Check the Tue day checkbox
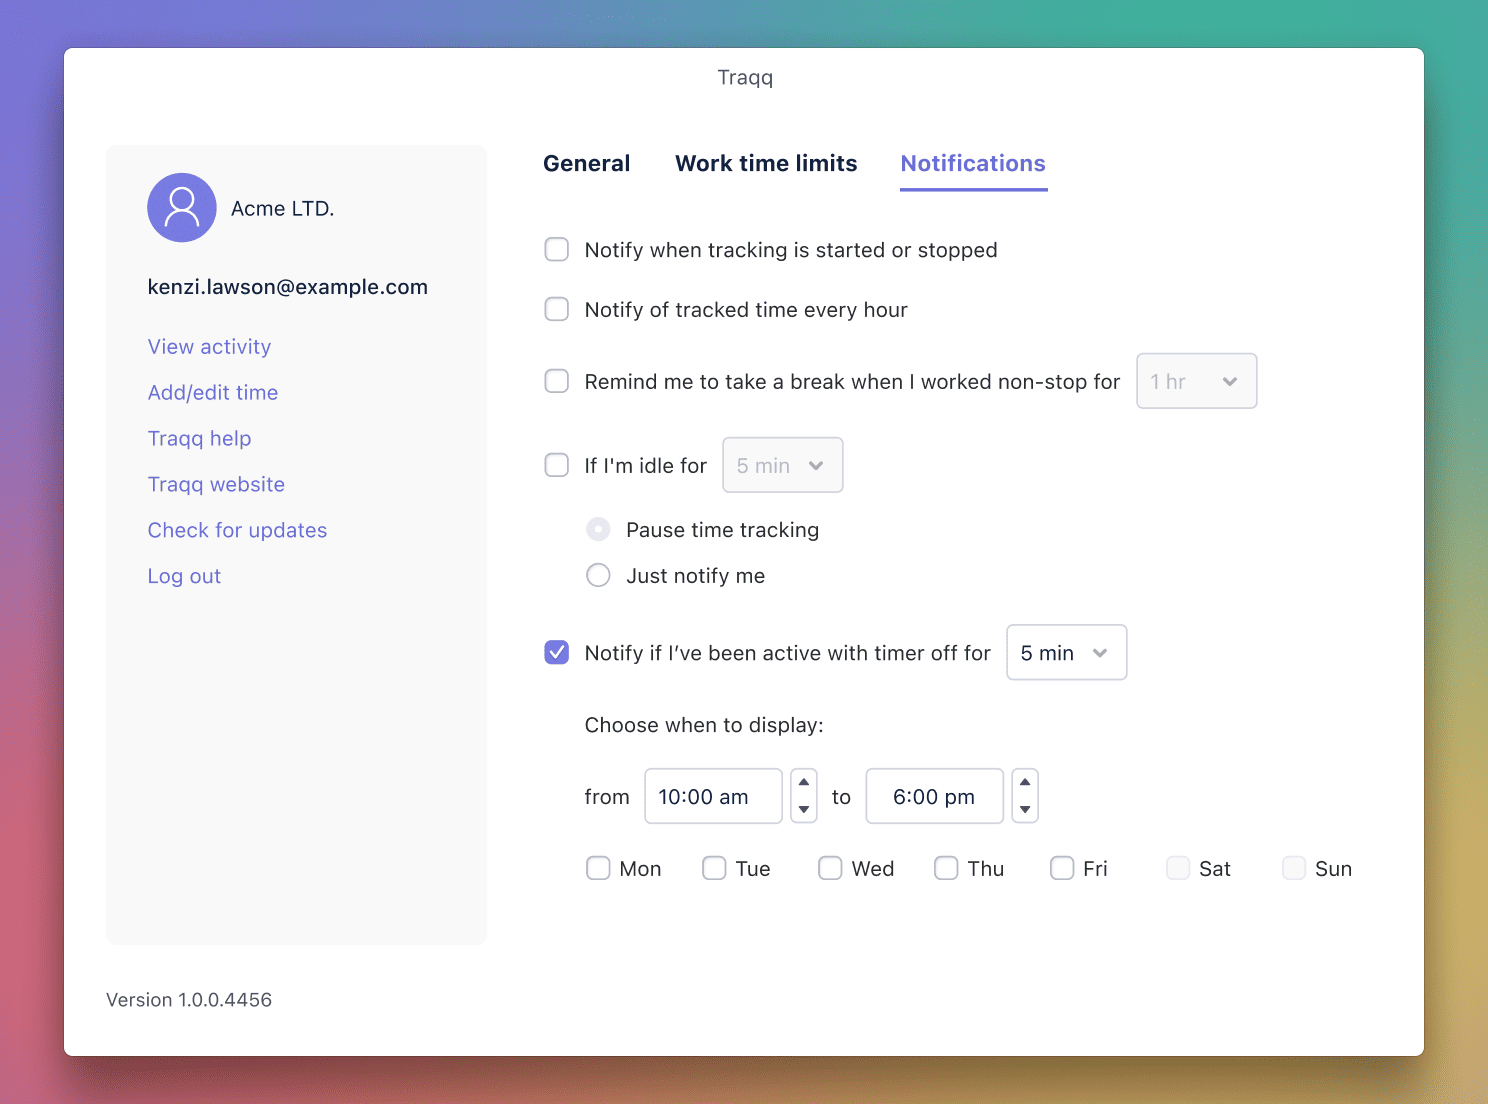The width and height of the screenshot is (1488, 1104). pyautogui.click(x=714, y=868)
